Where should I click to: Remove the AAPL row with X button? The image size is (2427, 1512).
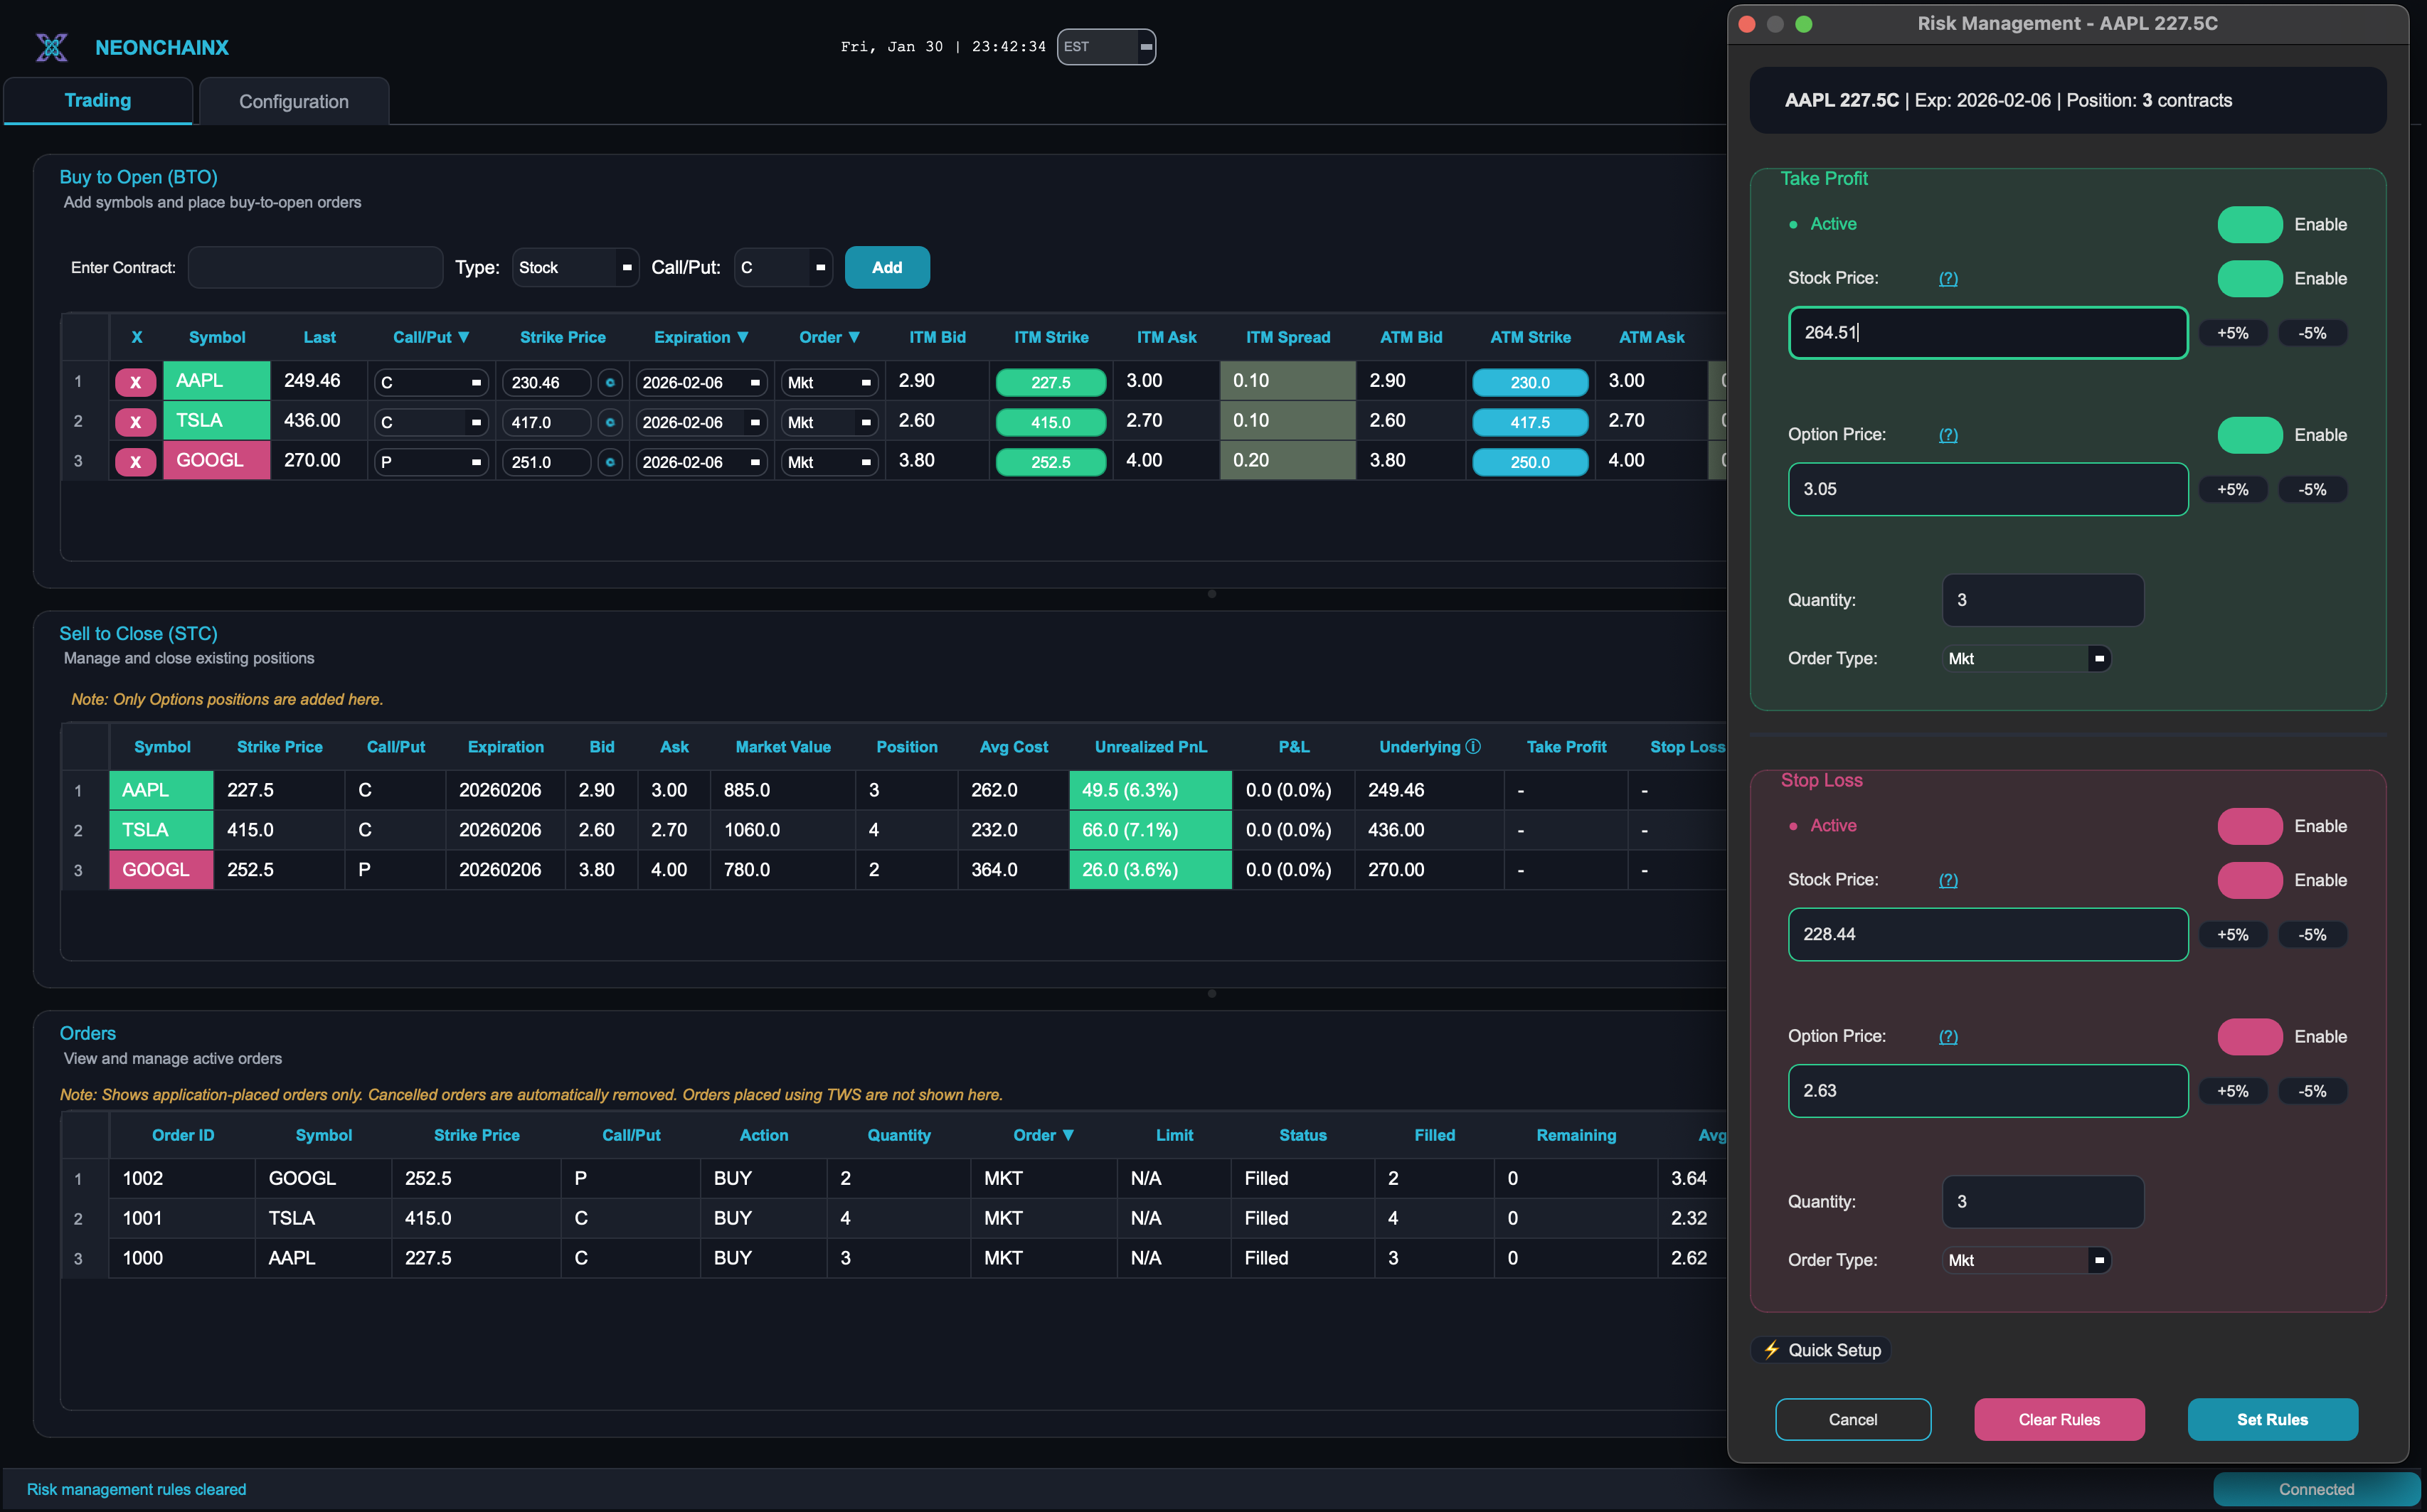click(x=135, y=382)
